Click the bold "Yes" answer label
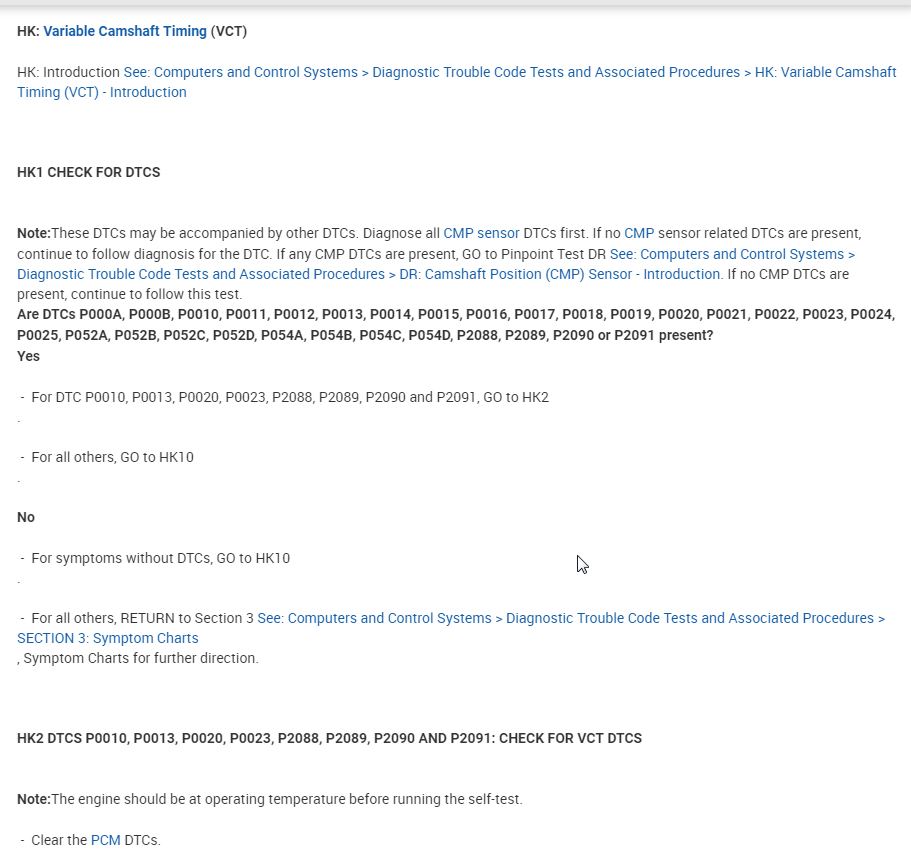911x863 pixels. point(29,356)
